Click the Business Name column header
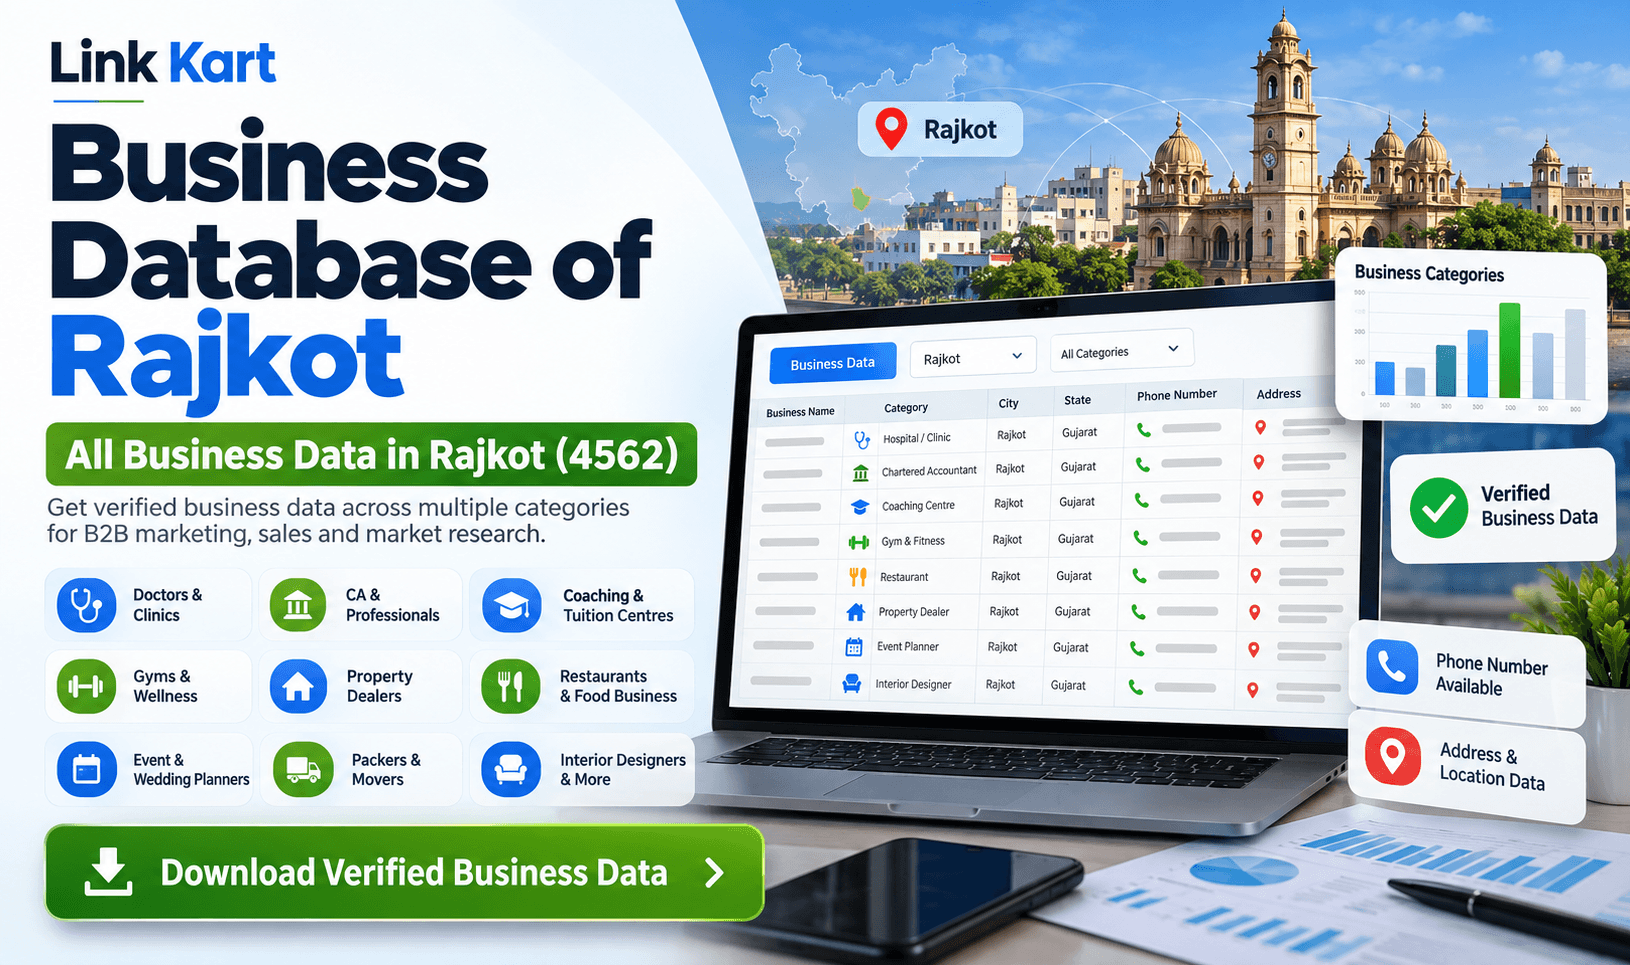The image size is (1630, 965). click(800, 412)
